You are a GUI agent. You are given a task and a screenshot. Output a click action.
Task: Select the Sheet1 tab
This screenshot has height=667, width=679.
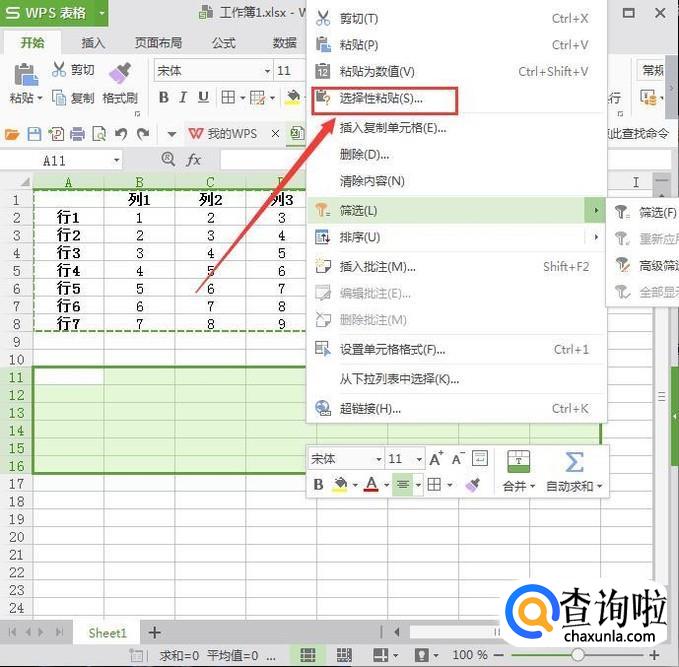(107, 633)
